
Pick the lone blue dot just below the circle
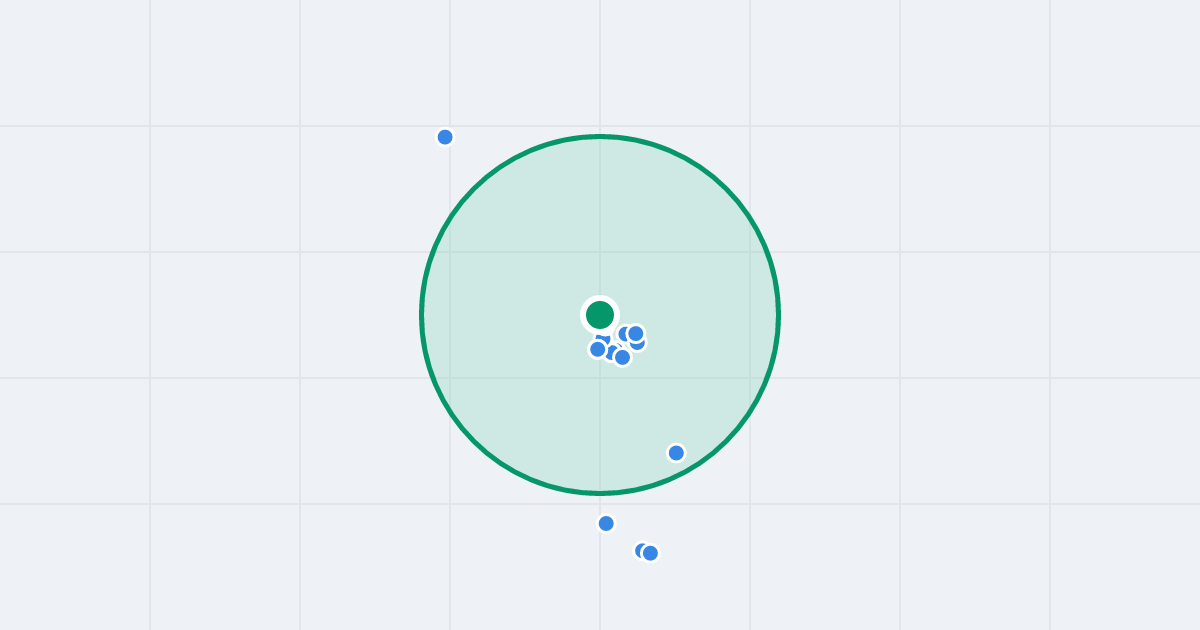point(606,523)
